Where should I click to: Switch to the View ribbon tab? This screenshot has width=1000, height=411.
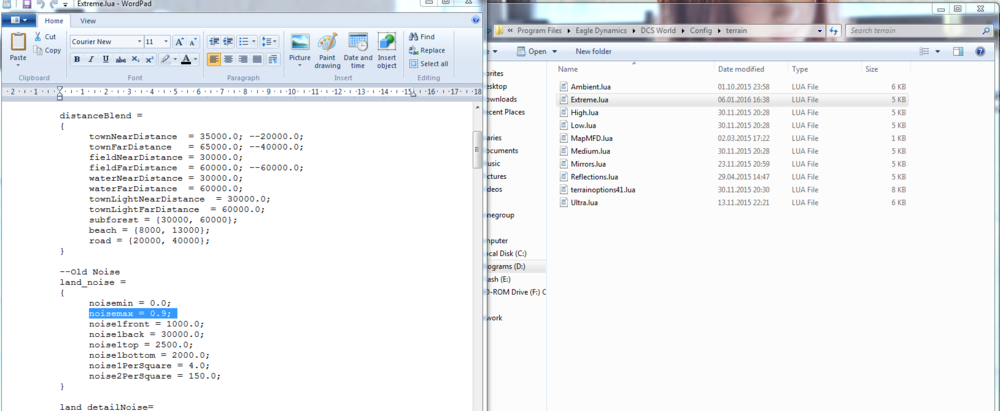click(x=88, y=20)
